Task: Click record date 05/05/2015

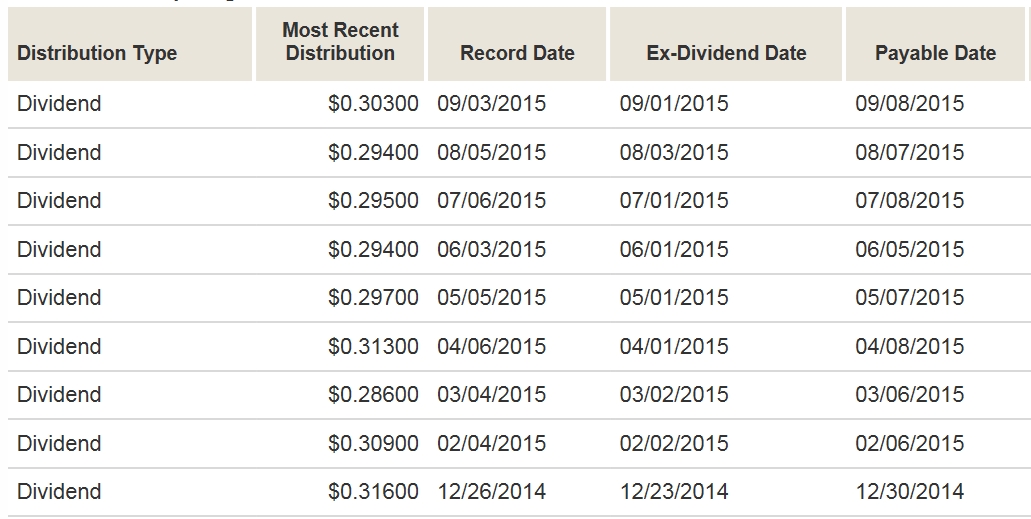Action: [491, 298]
